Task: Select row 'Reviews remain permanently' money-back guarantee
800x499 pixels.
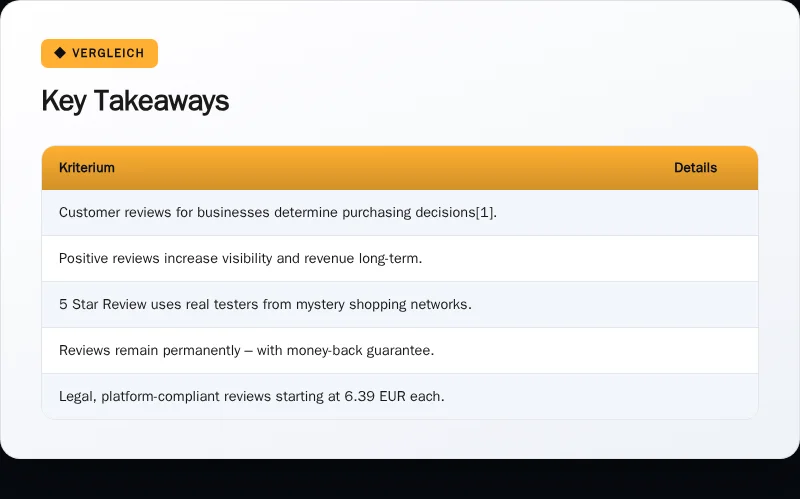Action: click(x=400, y=351)
